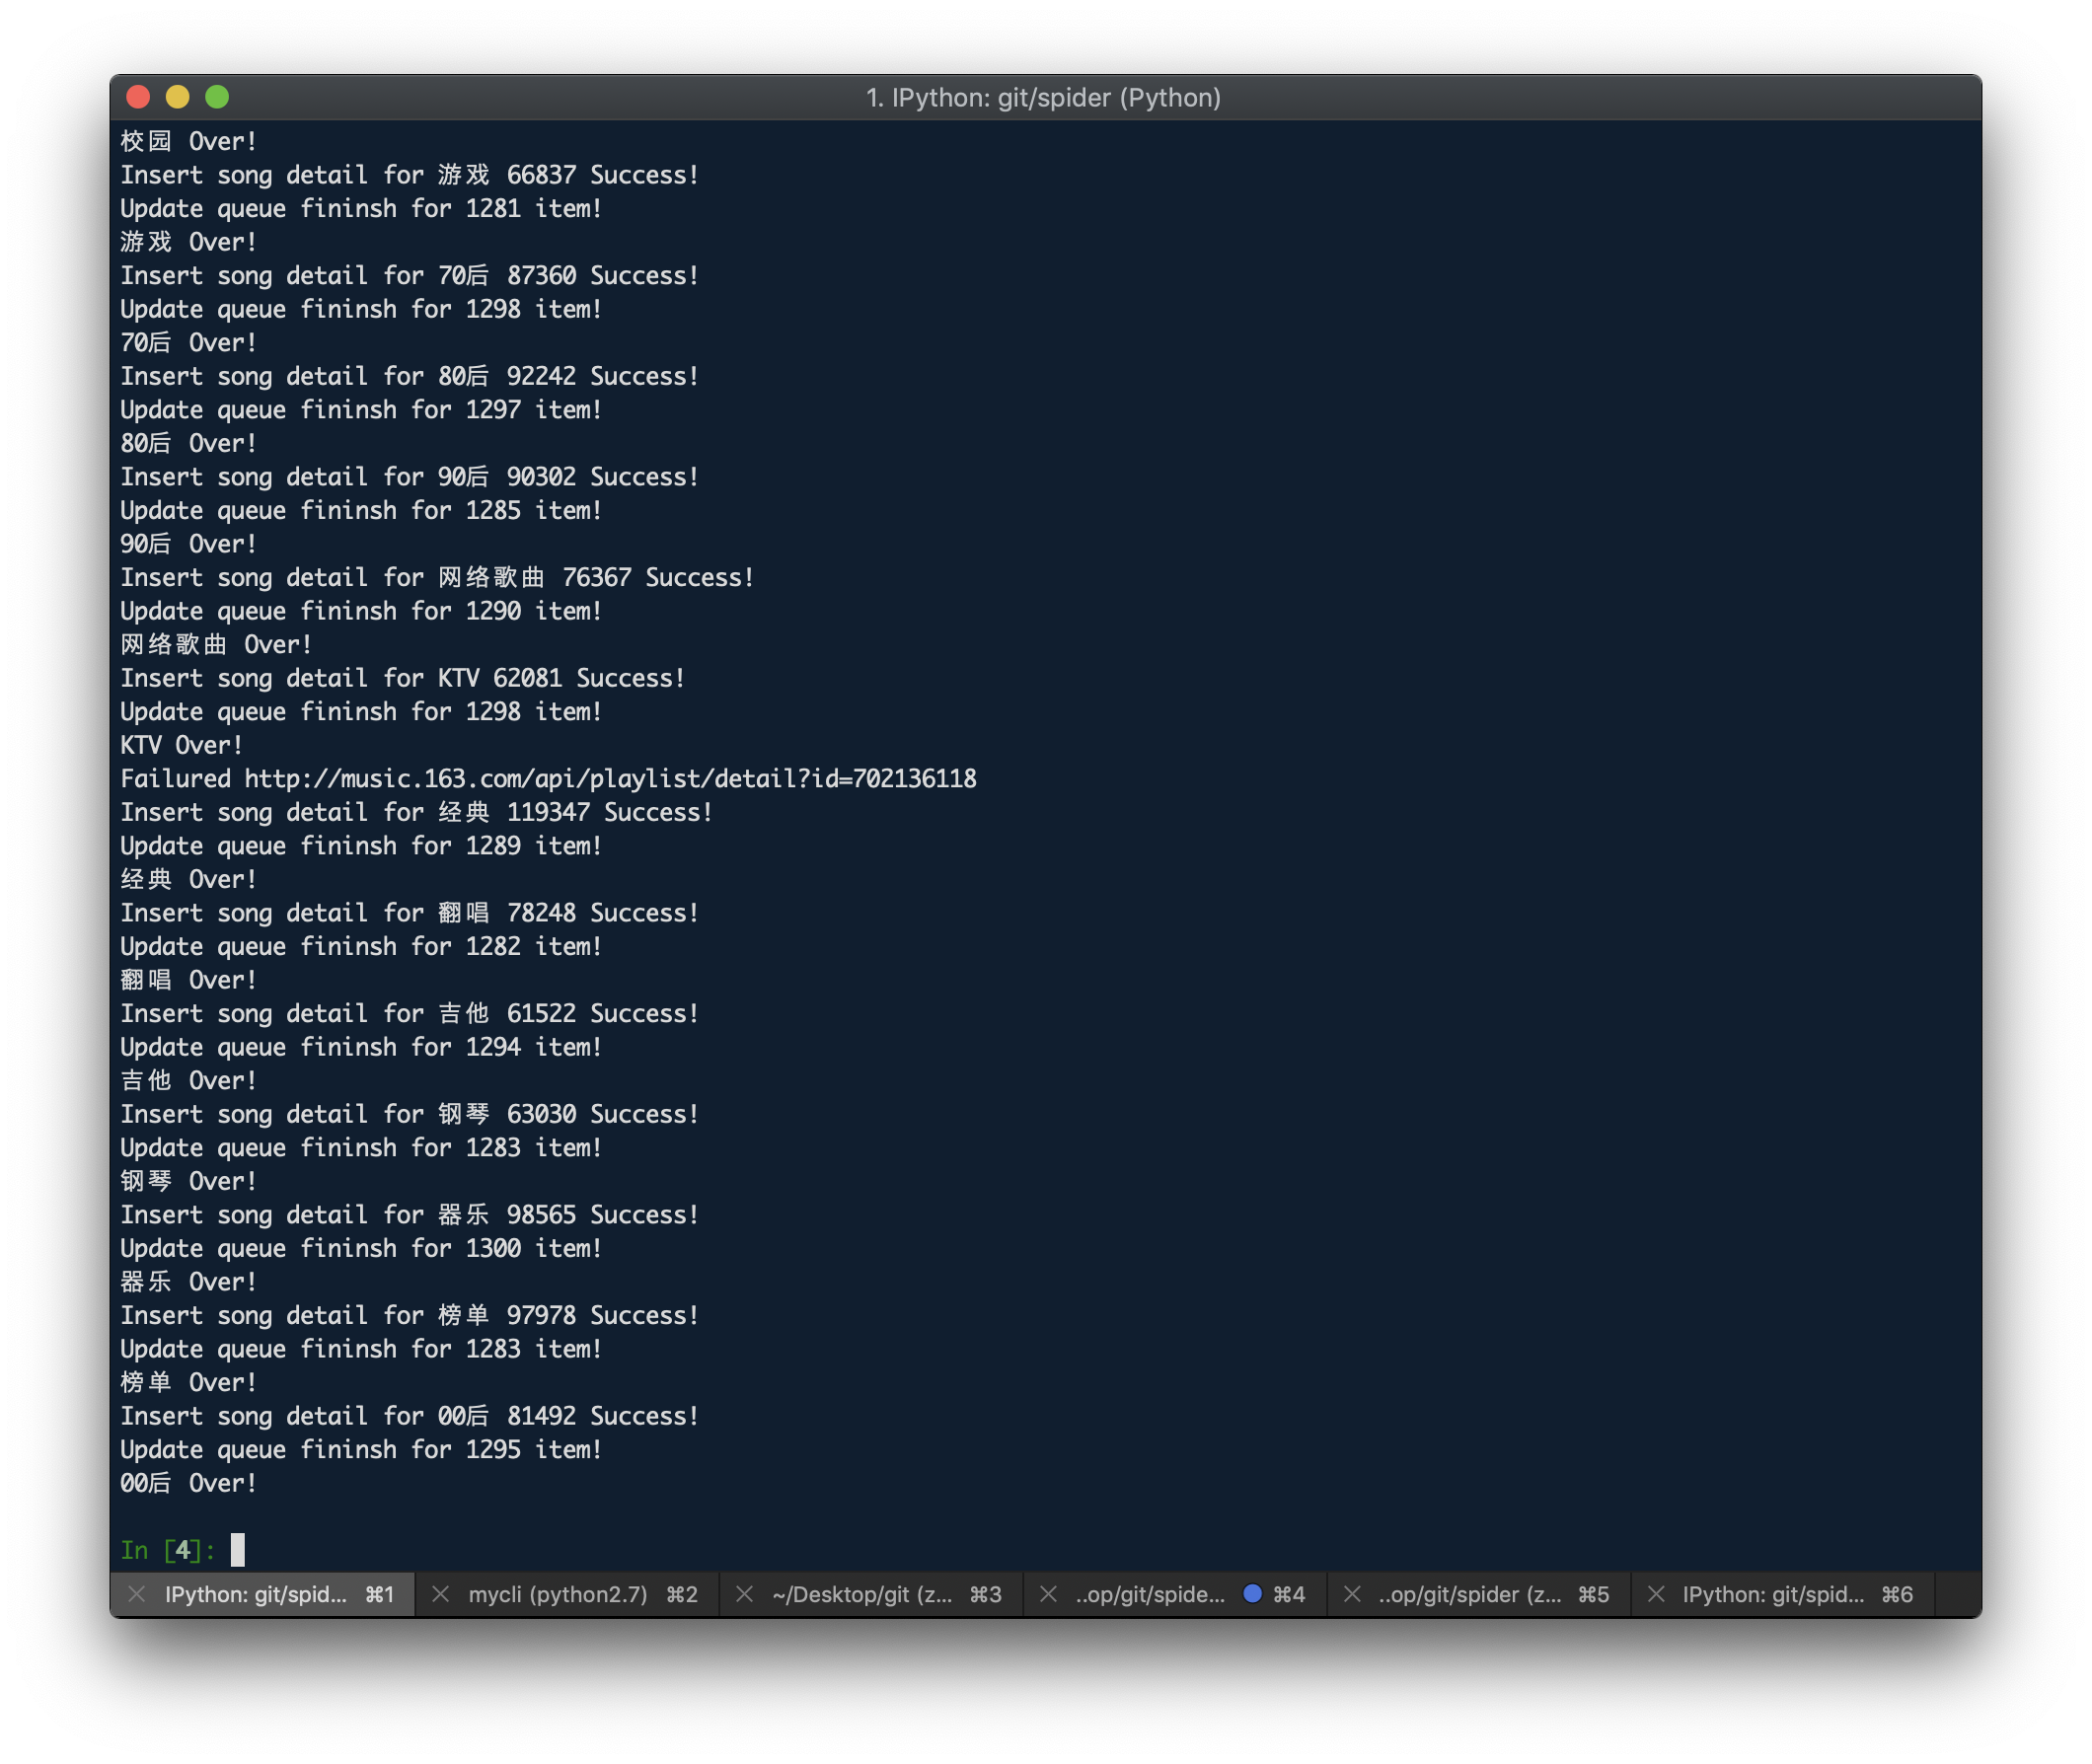The width and height of the screenshot is (2092, 1764).
Task: Select the ⌘5 ..op/git/spider tab
Action: coord(1470,1594)
